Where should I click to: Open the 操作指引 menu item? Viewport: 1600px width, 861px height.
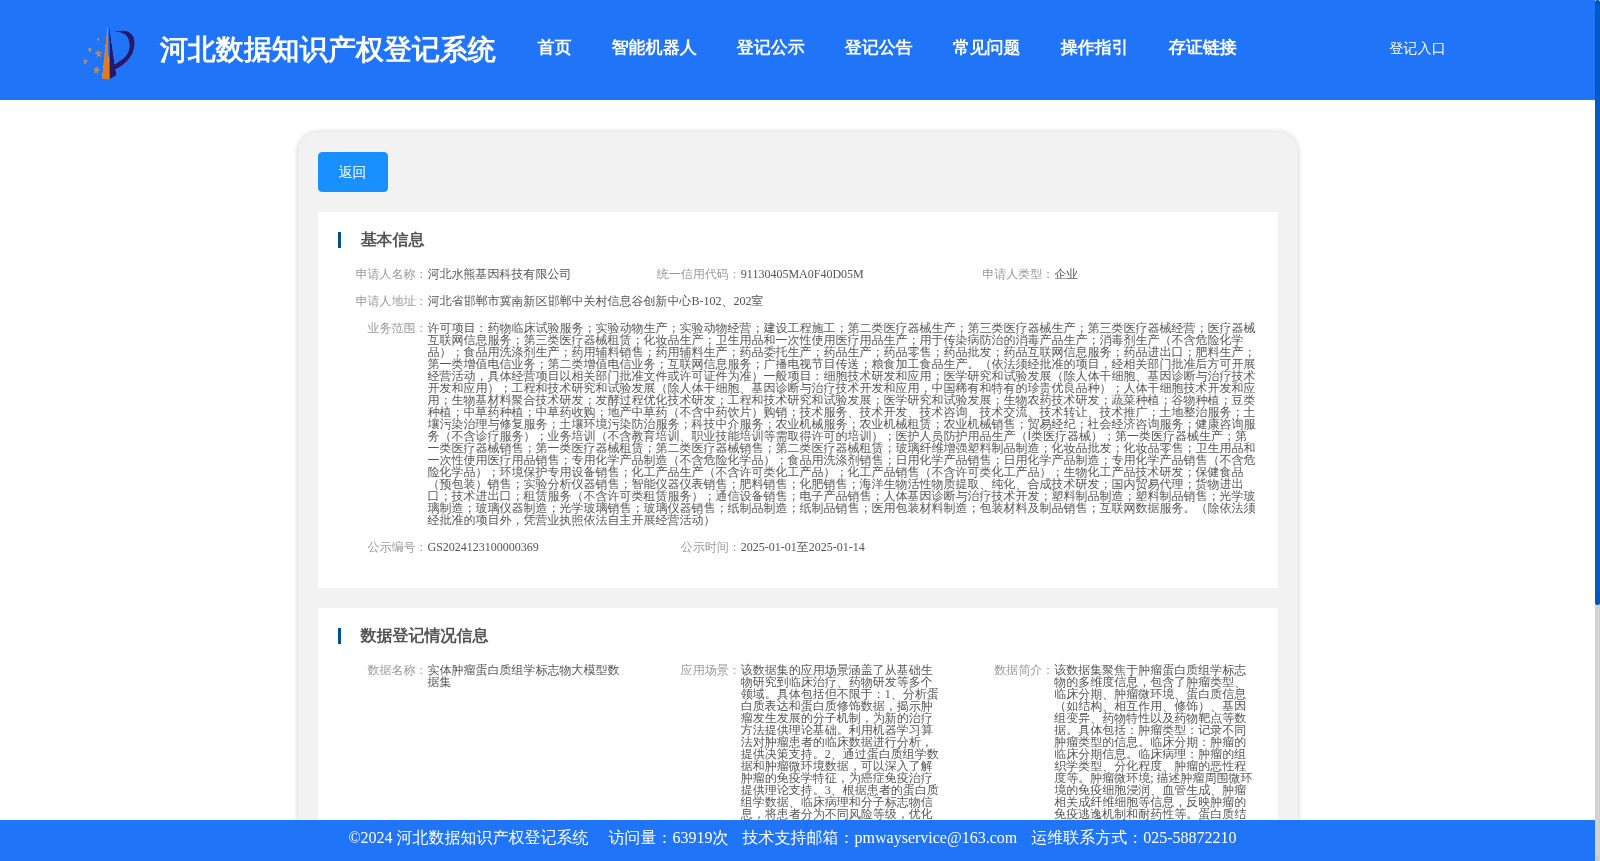(1094, 48)
